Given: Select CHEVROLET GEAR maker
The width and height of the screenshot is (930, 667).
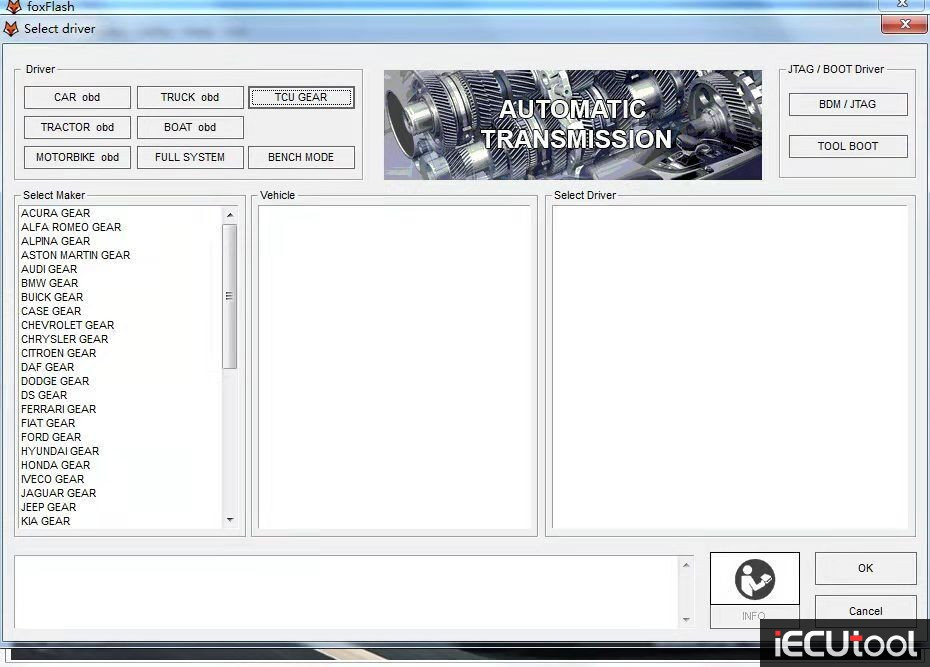Looking at the screenshot, I should click(x=68, y=325).
